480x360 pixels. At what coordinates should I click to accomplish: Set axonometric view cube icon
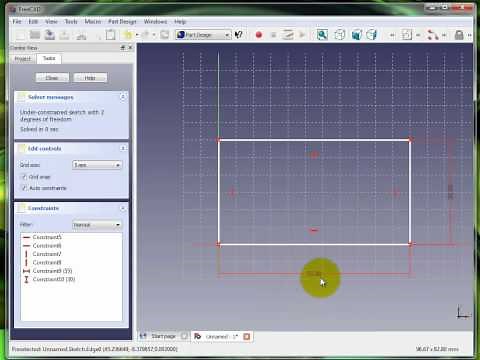pyautogui.click(x=339, y=35)
